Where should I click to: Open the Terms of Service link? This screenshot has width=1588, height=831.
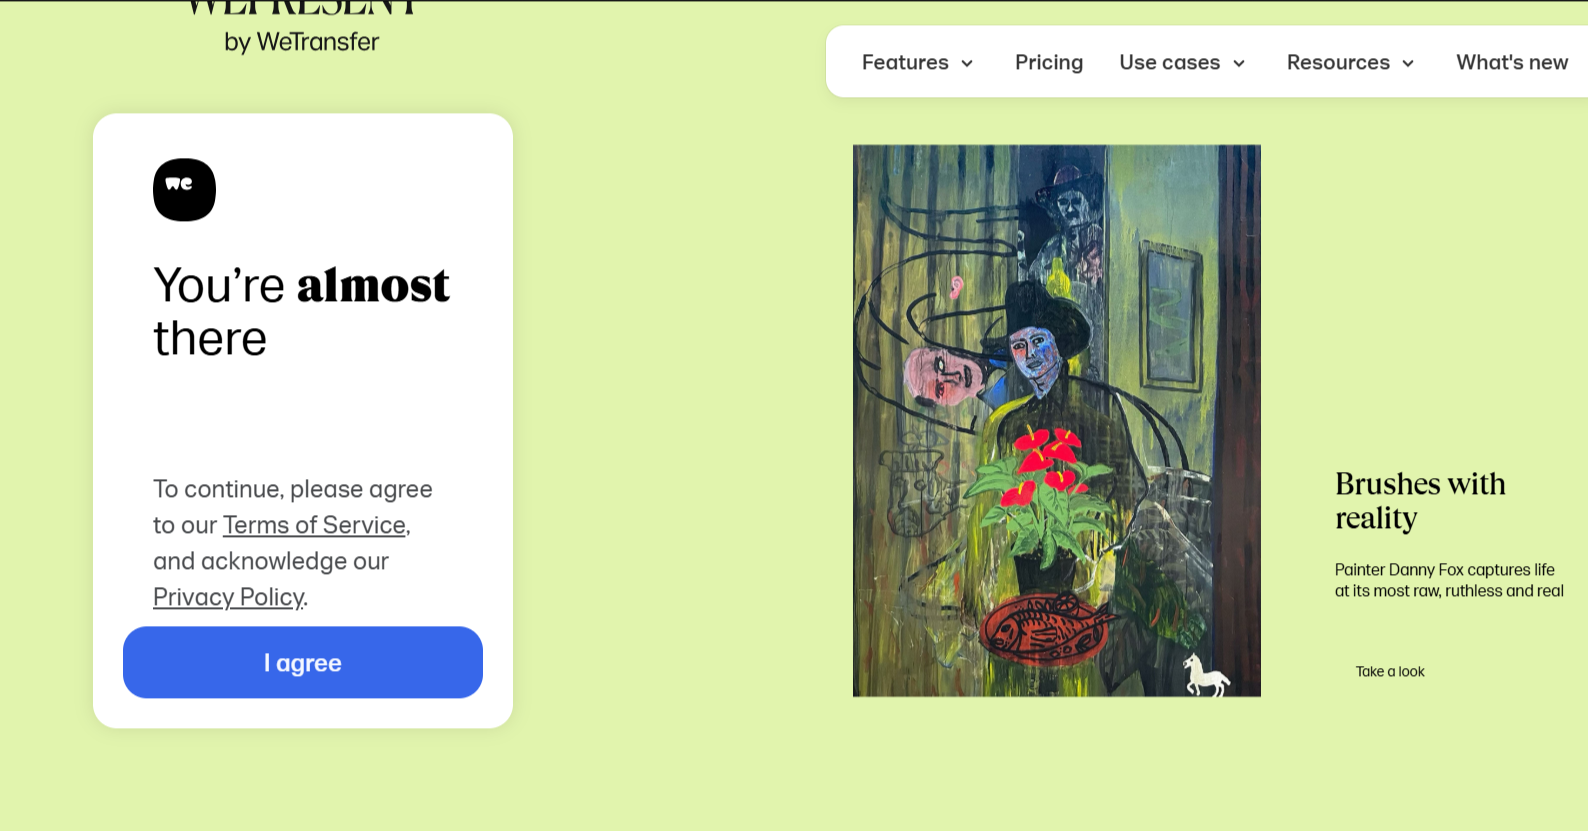click(314, 525)
